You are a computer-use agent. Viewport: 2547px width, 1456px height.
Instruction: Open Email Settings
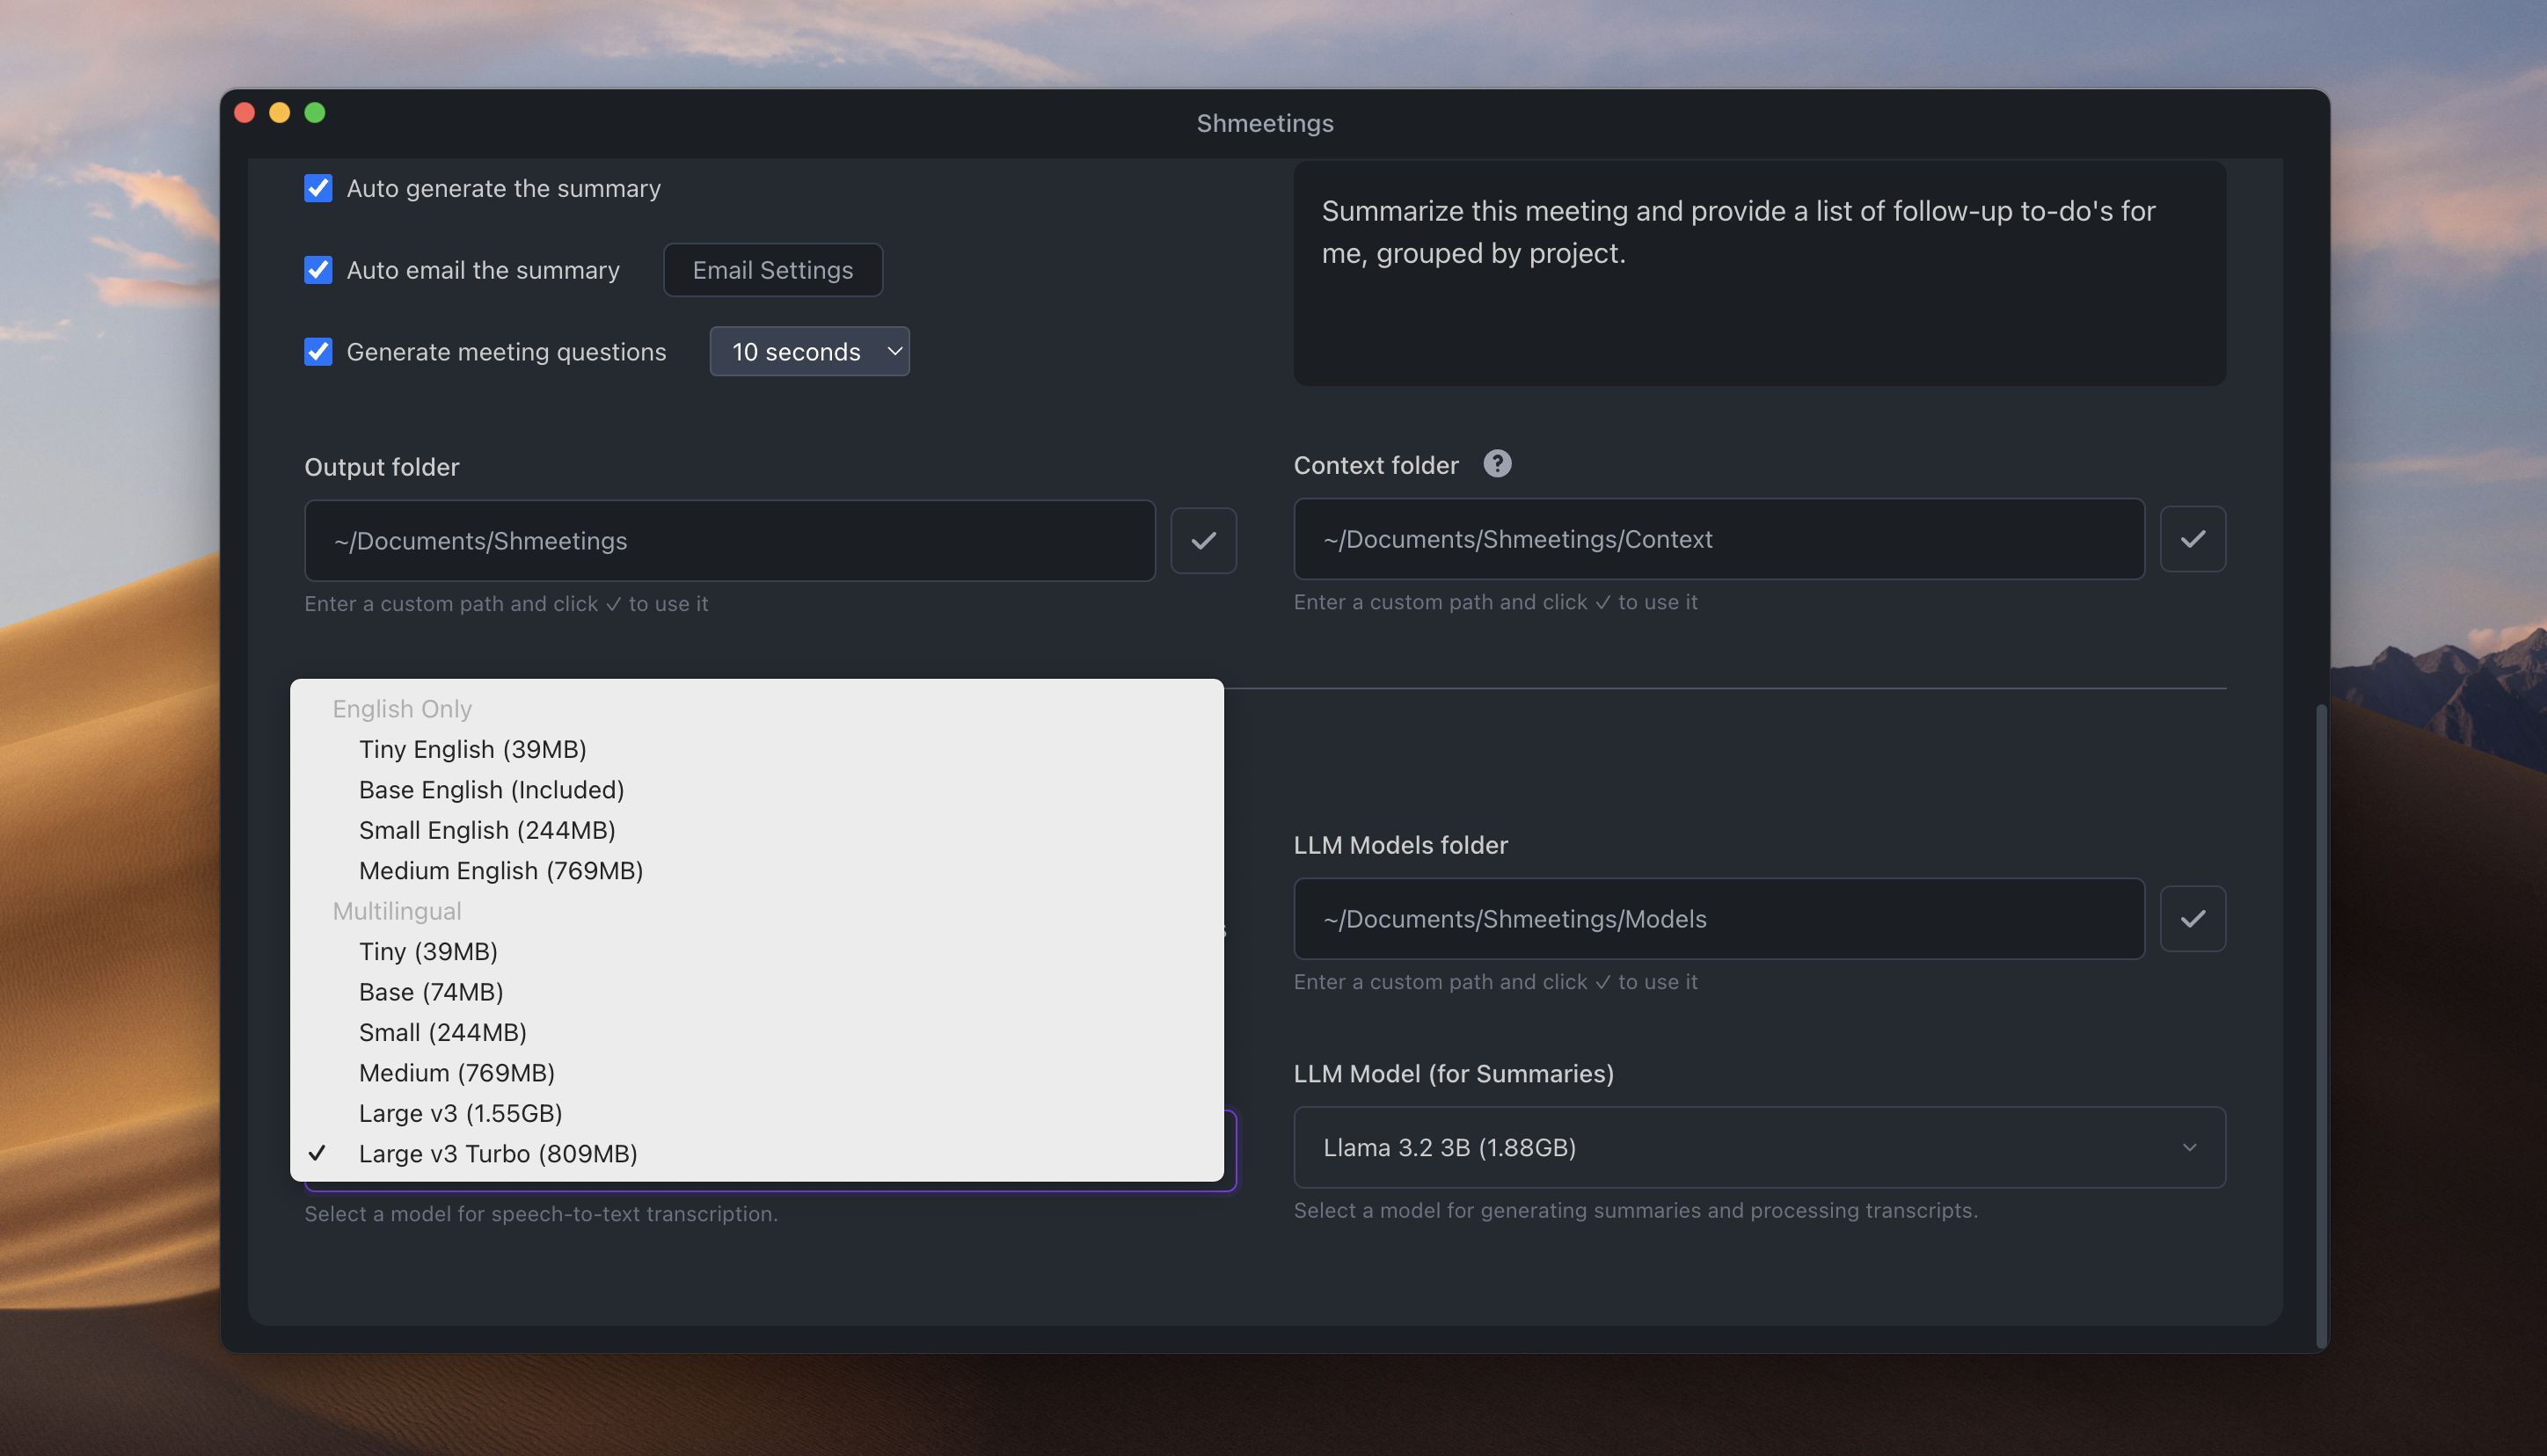[x=772, y=270]
